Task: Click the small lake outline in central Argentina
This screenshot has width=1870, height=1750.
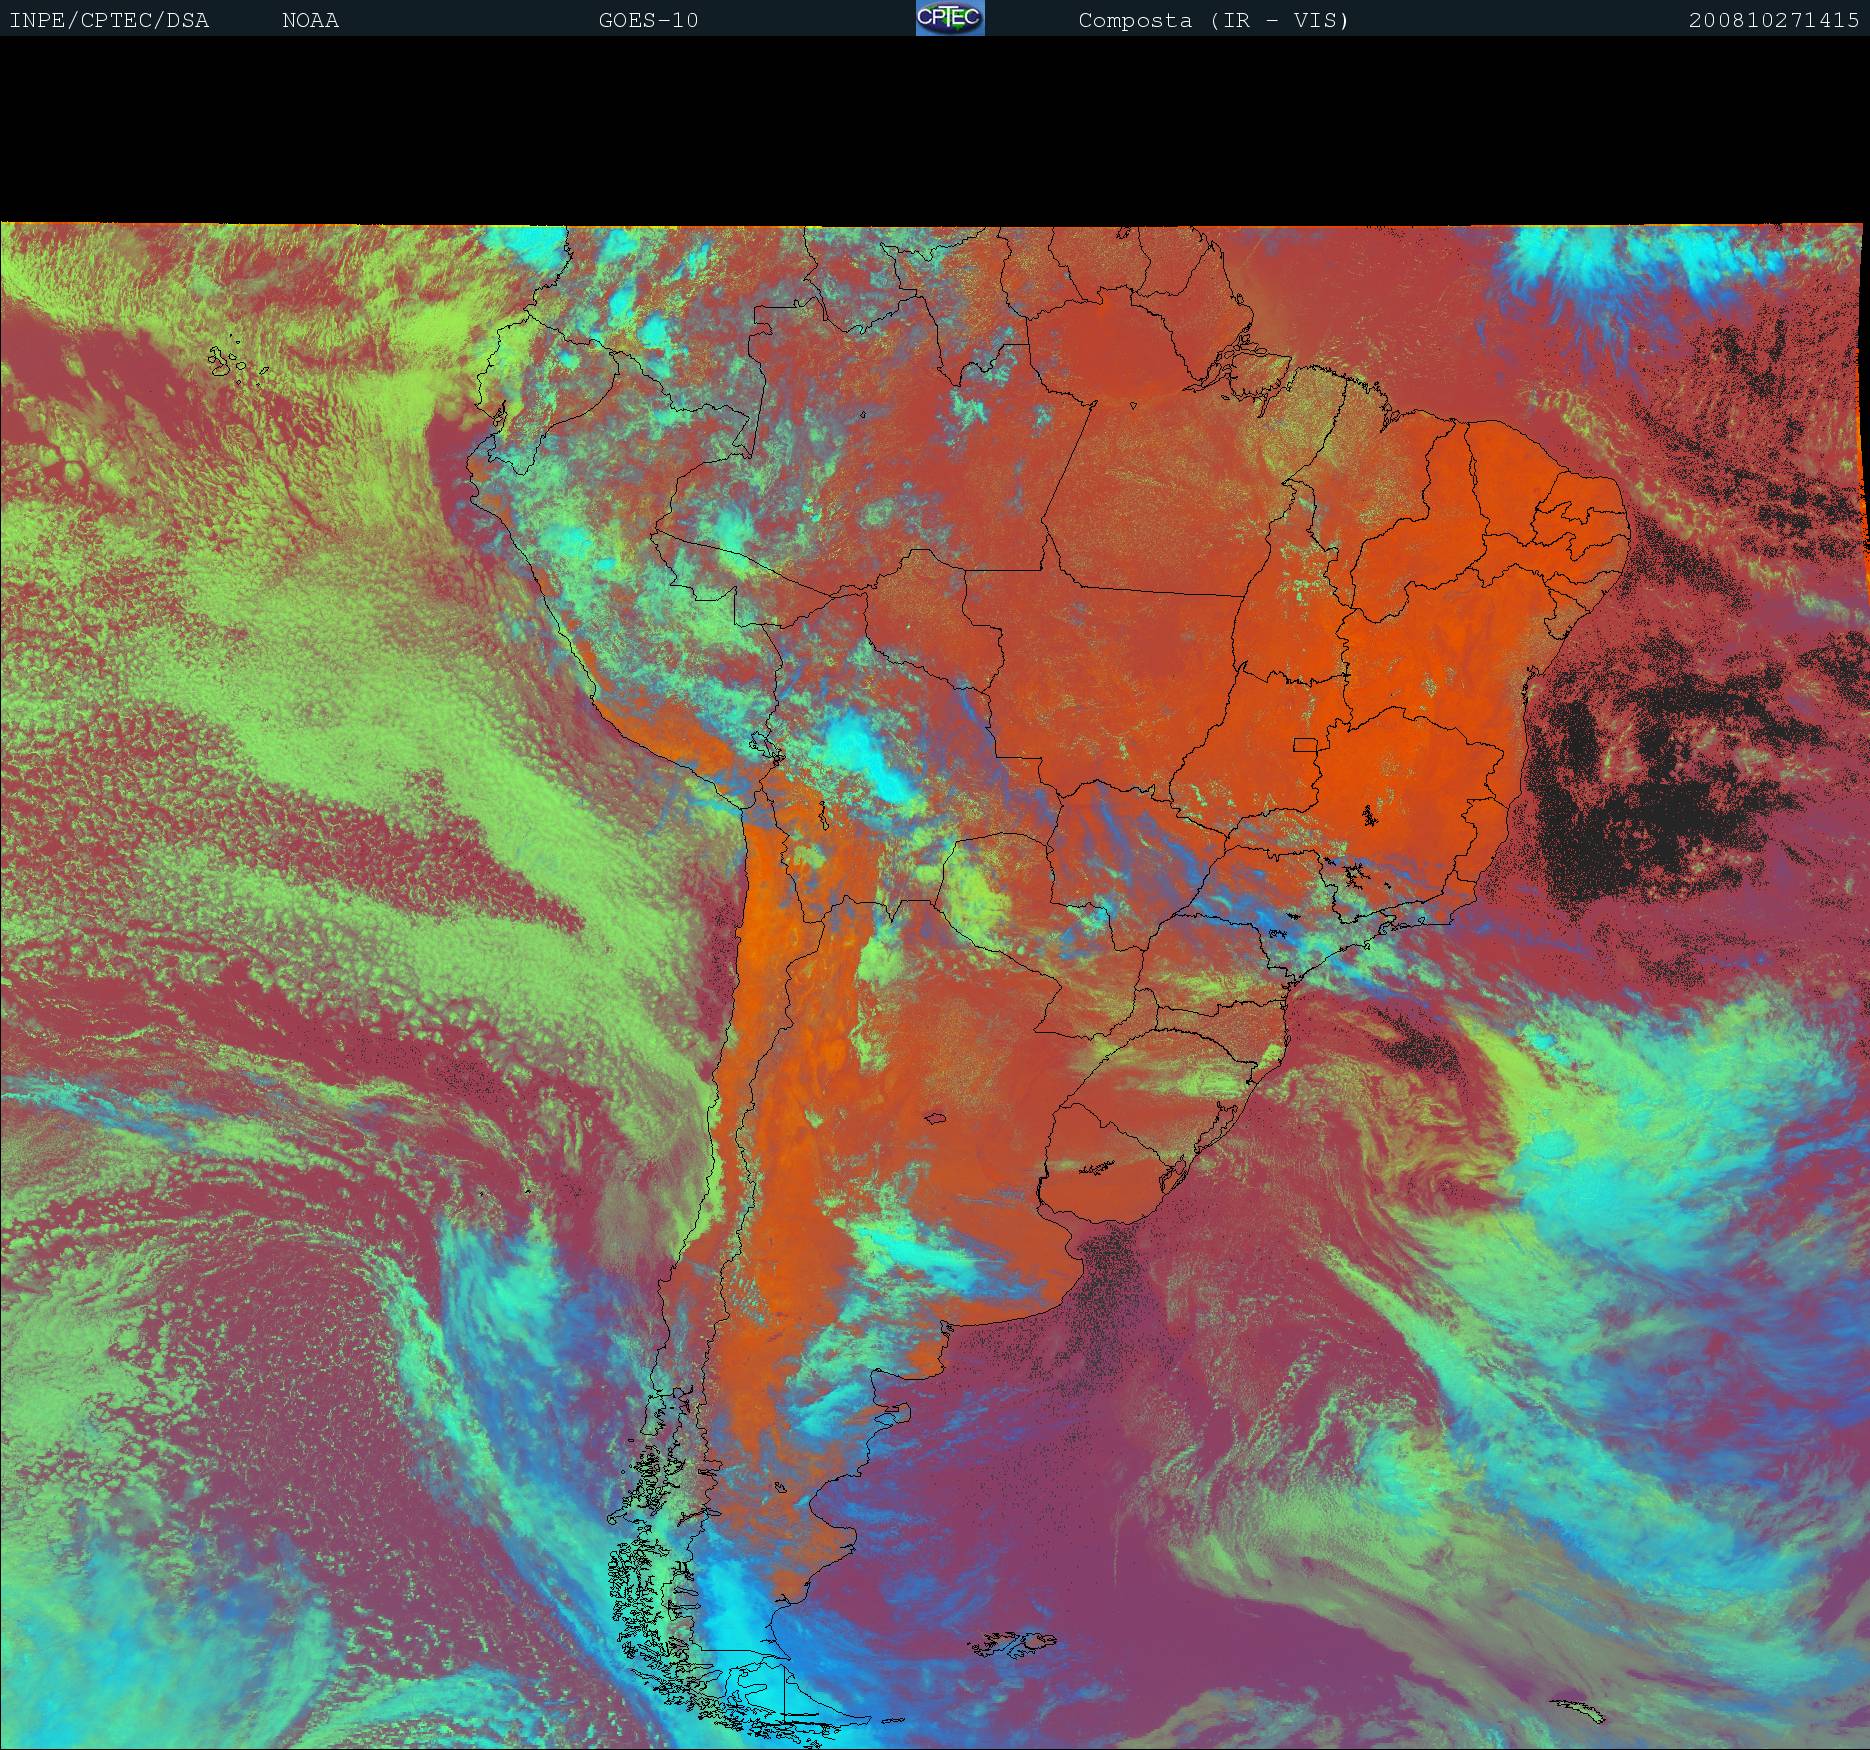Action: click(x=936, y=1119)
